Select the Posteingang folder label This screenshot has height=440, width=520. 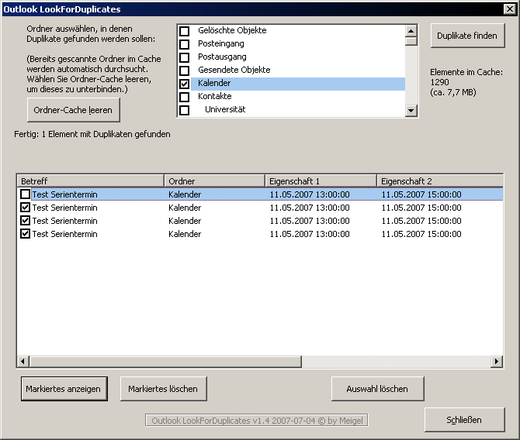click(221, 44)
